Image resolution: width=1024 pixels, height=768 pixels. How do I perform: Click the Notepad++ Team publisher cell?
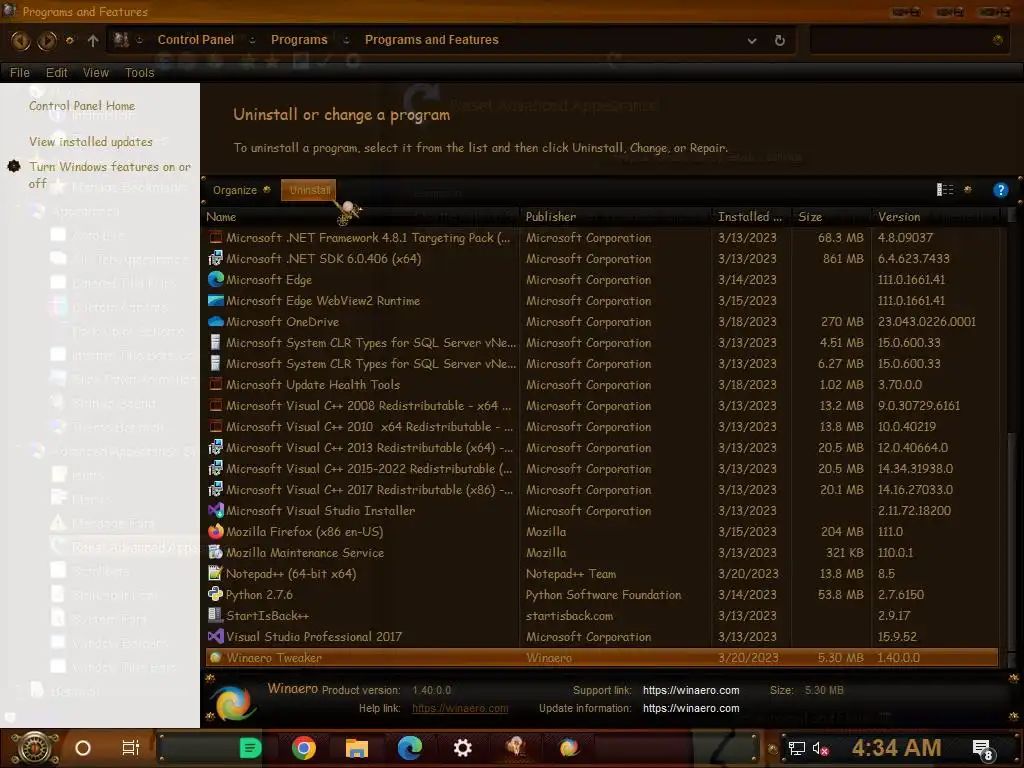point(571,573)
